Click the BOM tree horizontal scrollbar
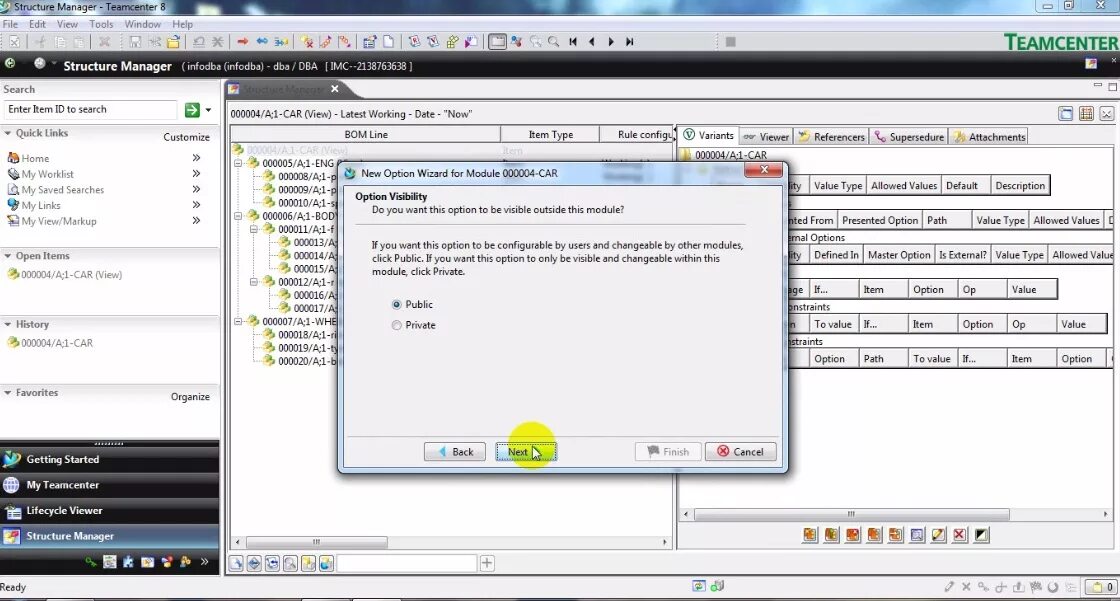This screenshot has width=1120, height=601. click(316, 542)
